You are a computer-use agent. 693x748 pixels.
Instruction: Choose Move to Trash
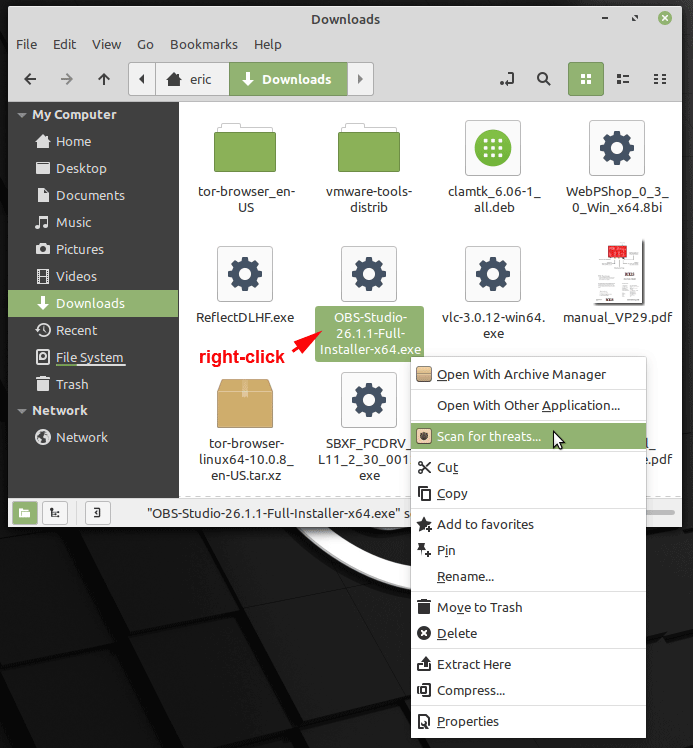[x=528, y=607]
